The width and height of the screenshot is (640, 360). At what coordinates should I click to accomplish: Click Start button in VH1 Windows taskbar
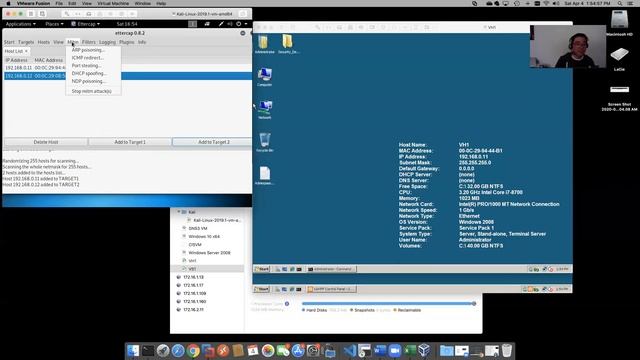point(262,269)
